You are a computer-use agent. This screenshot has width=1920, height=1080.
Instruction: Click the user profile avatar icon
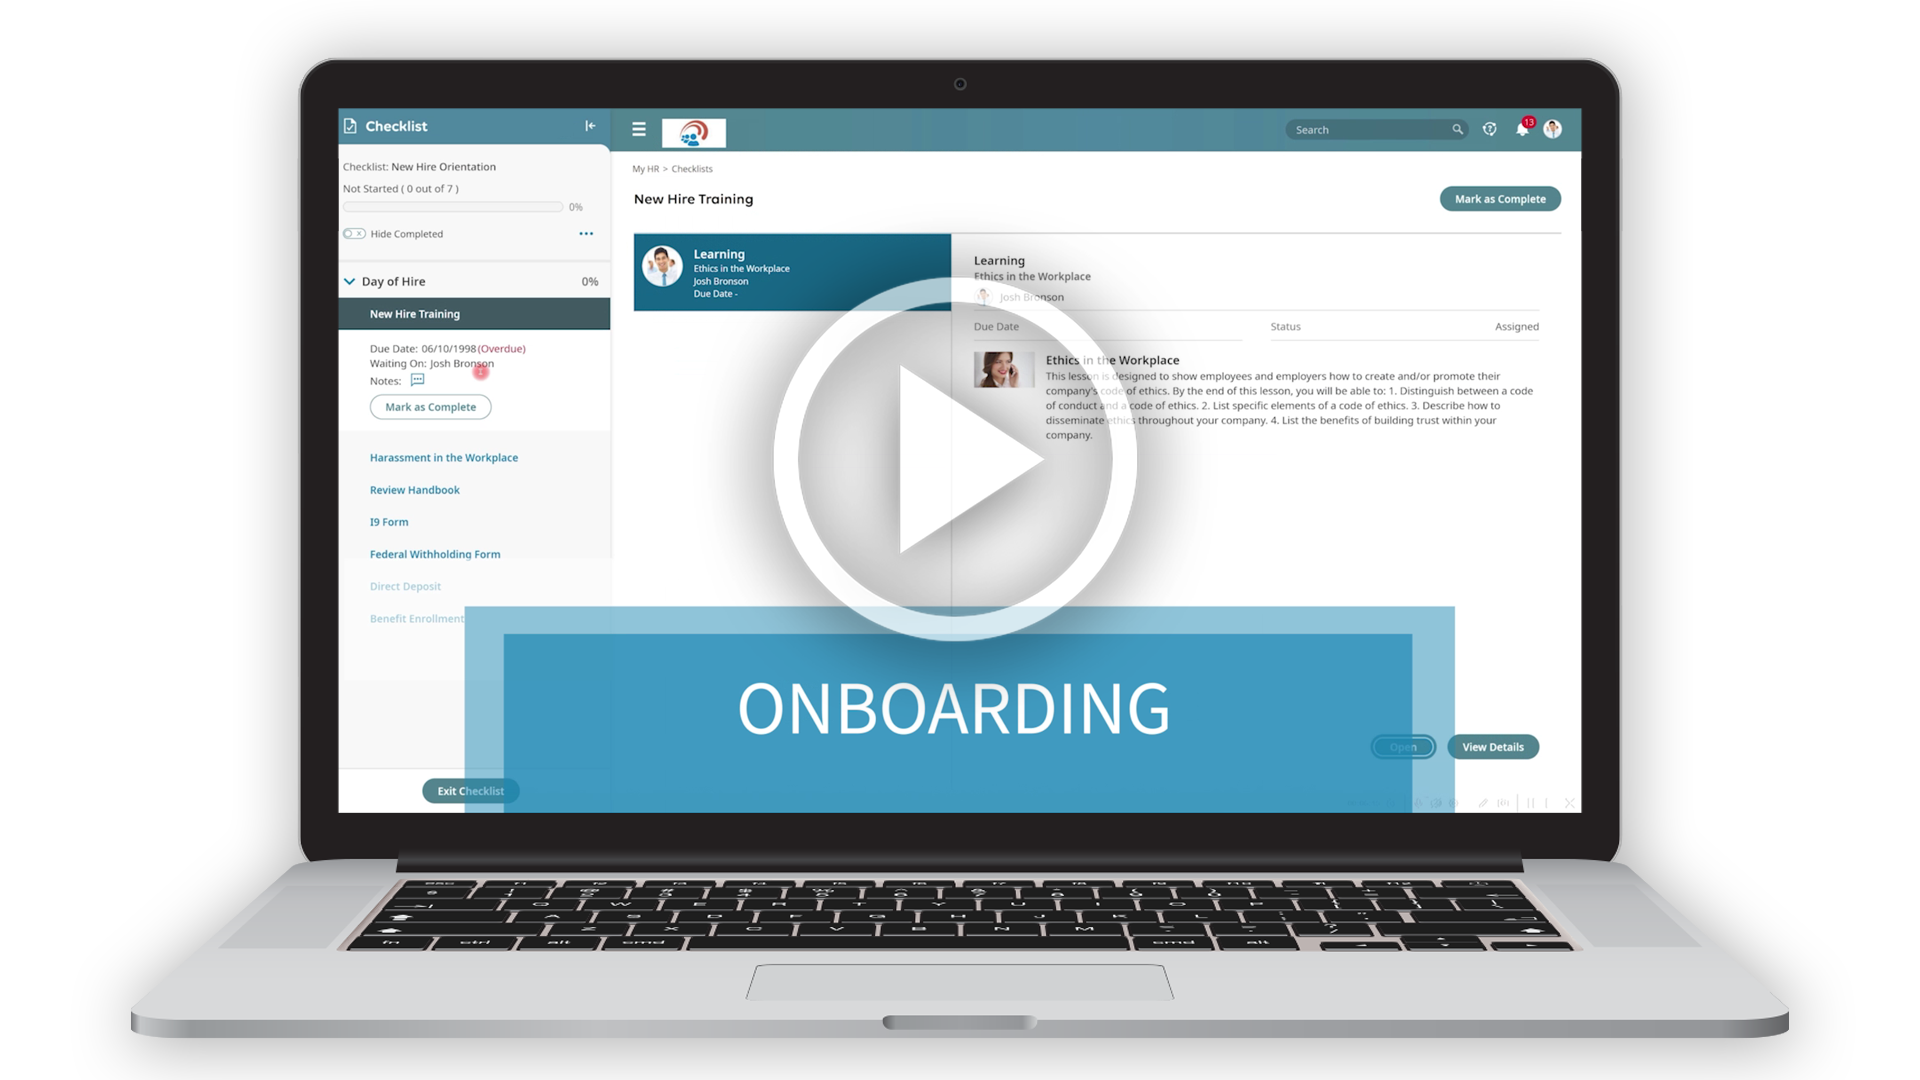click(x=1552, y=129)
